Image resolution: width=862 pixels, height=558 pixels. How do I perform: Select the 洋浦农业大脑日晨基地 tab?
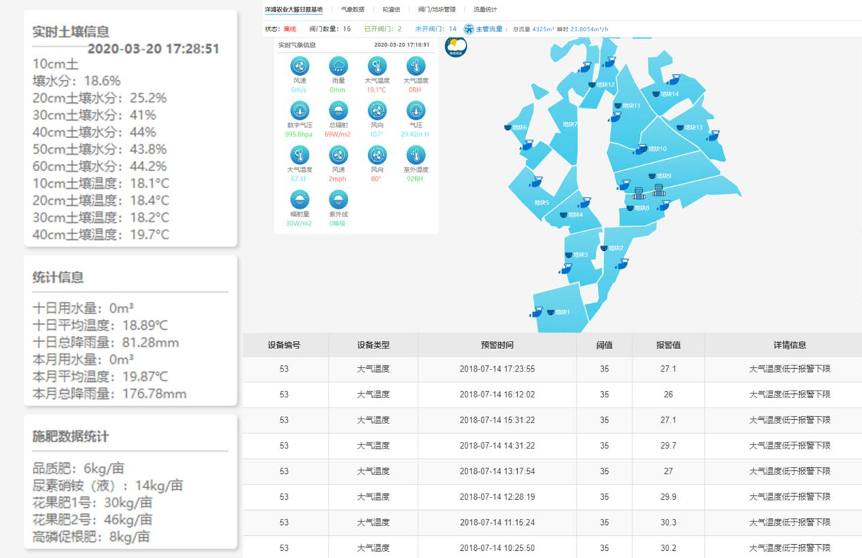tap(294, 10)
